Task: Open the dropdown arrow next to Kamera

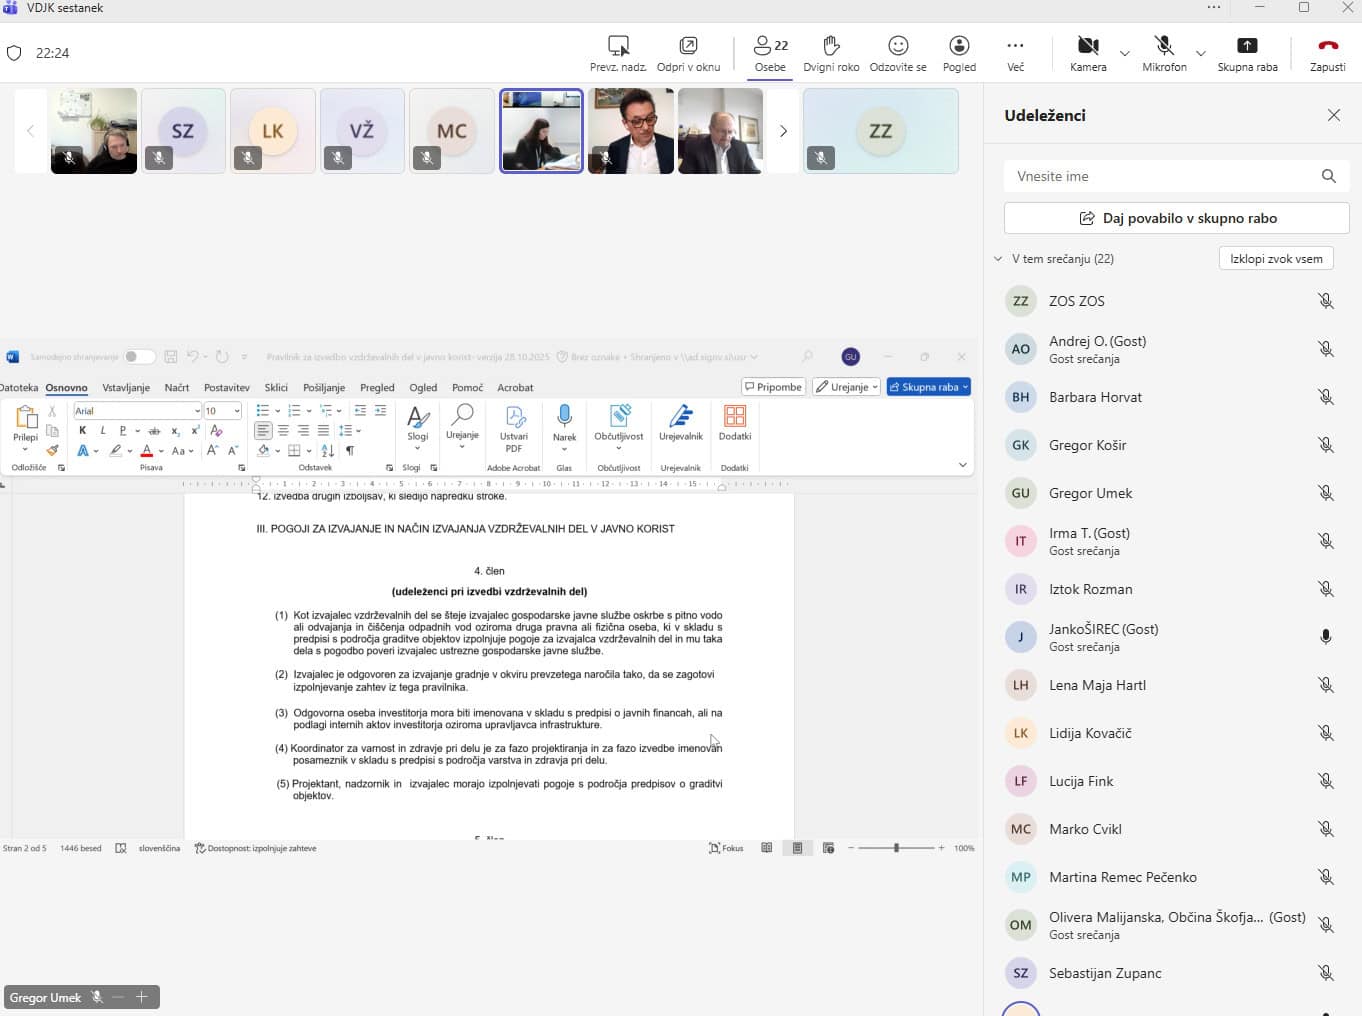Action: pos(1124,53)
